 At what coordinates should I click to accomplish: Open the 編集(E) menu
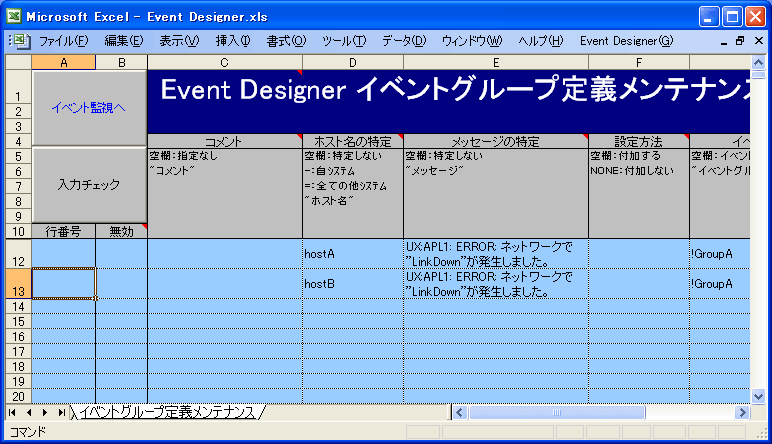click(124, 41)
